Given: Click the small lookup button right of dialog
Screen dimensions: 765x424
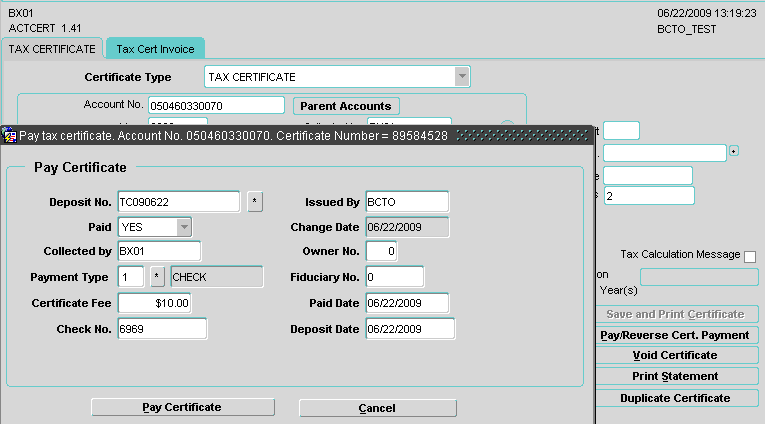Looking at the screenshot, I should click(x=734, y=152).
